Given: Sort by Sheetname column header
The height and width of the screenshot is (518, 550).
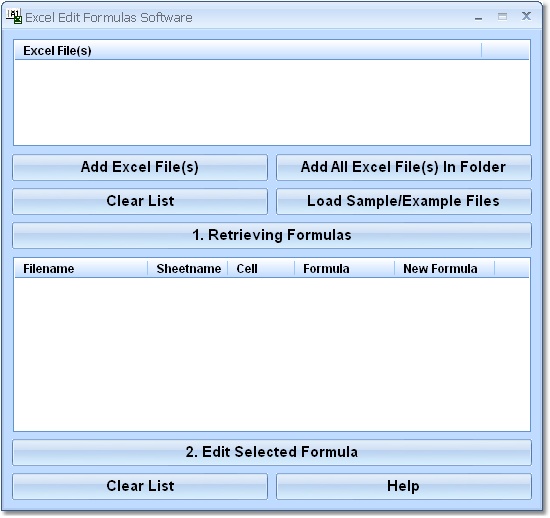Looking at the screenshot, I should pos(188,269).
